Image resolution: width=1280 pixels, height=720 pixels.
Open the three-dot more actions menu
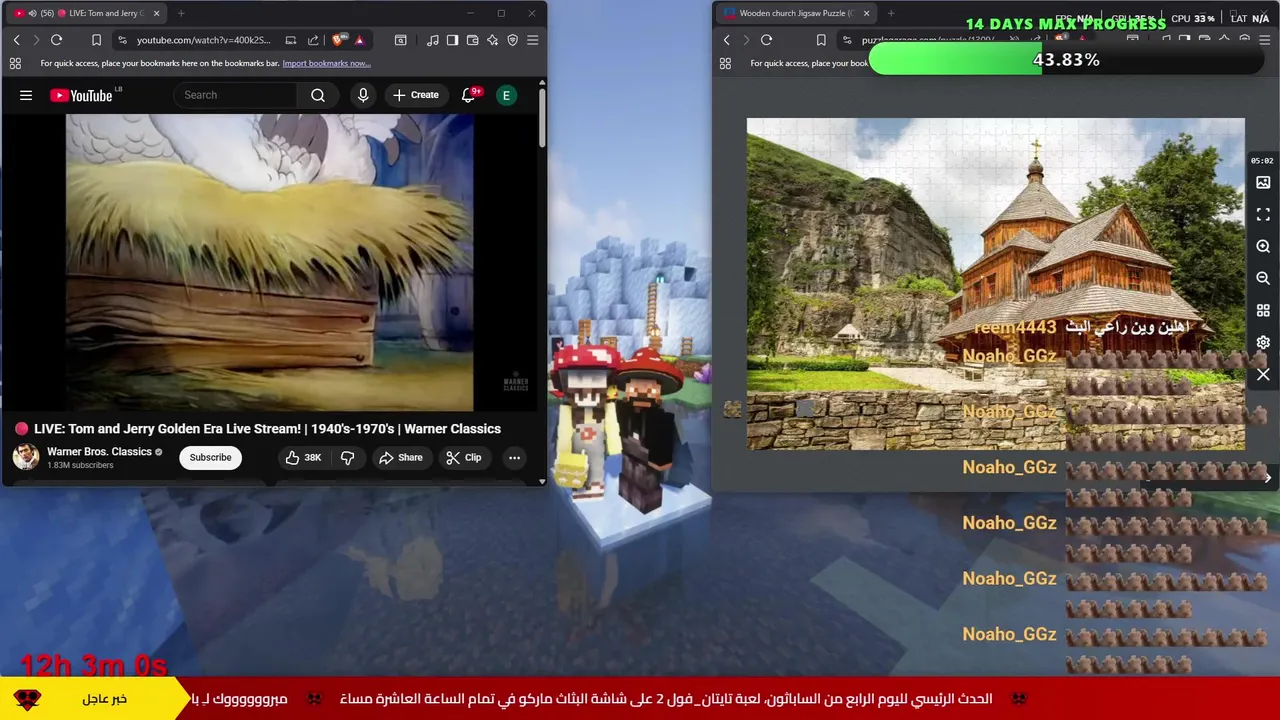(x=514, y=458)
